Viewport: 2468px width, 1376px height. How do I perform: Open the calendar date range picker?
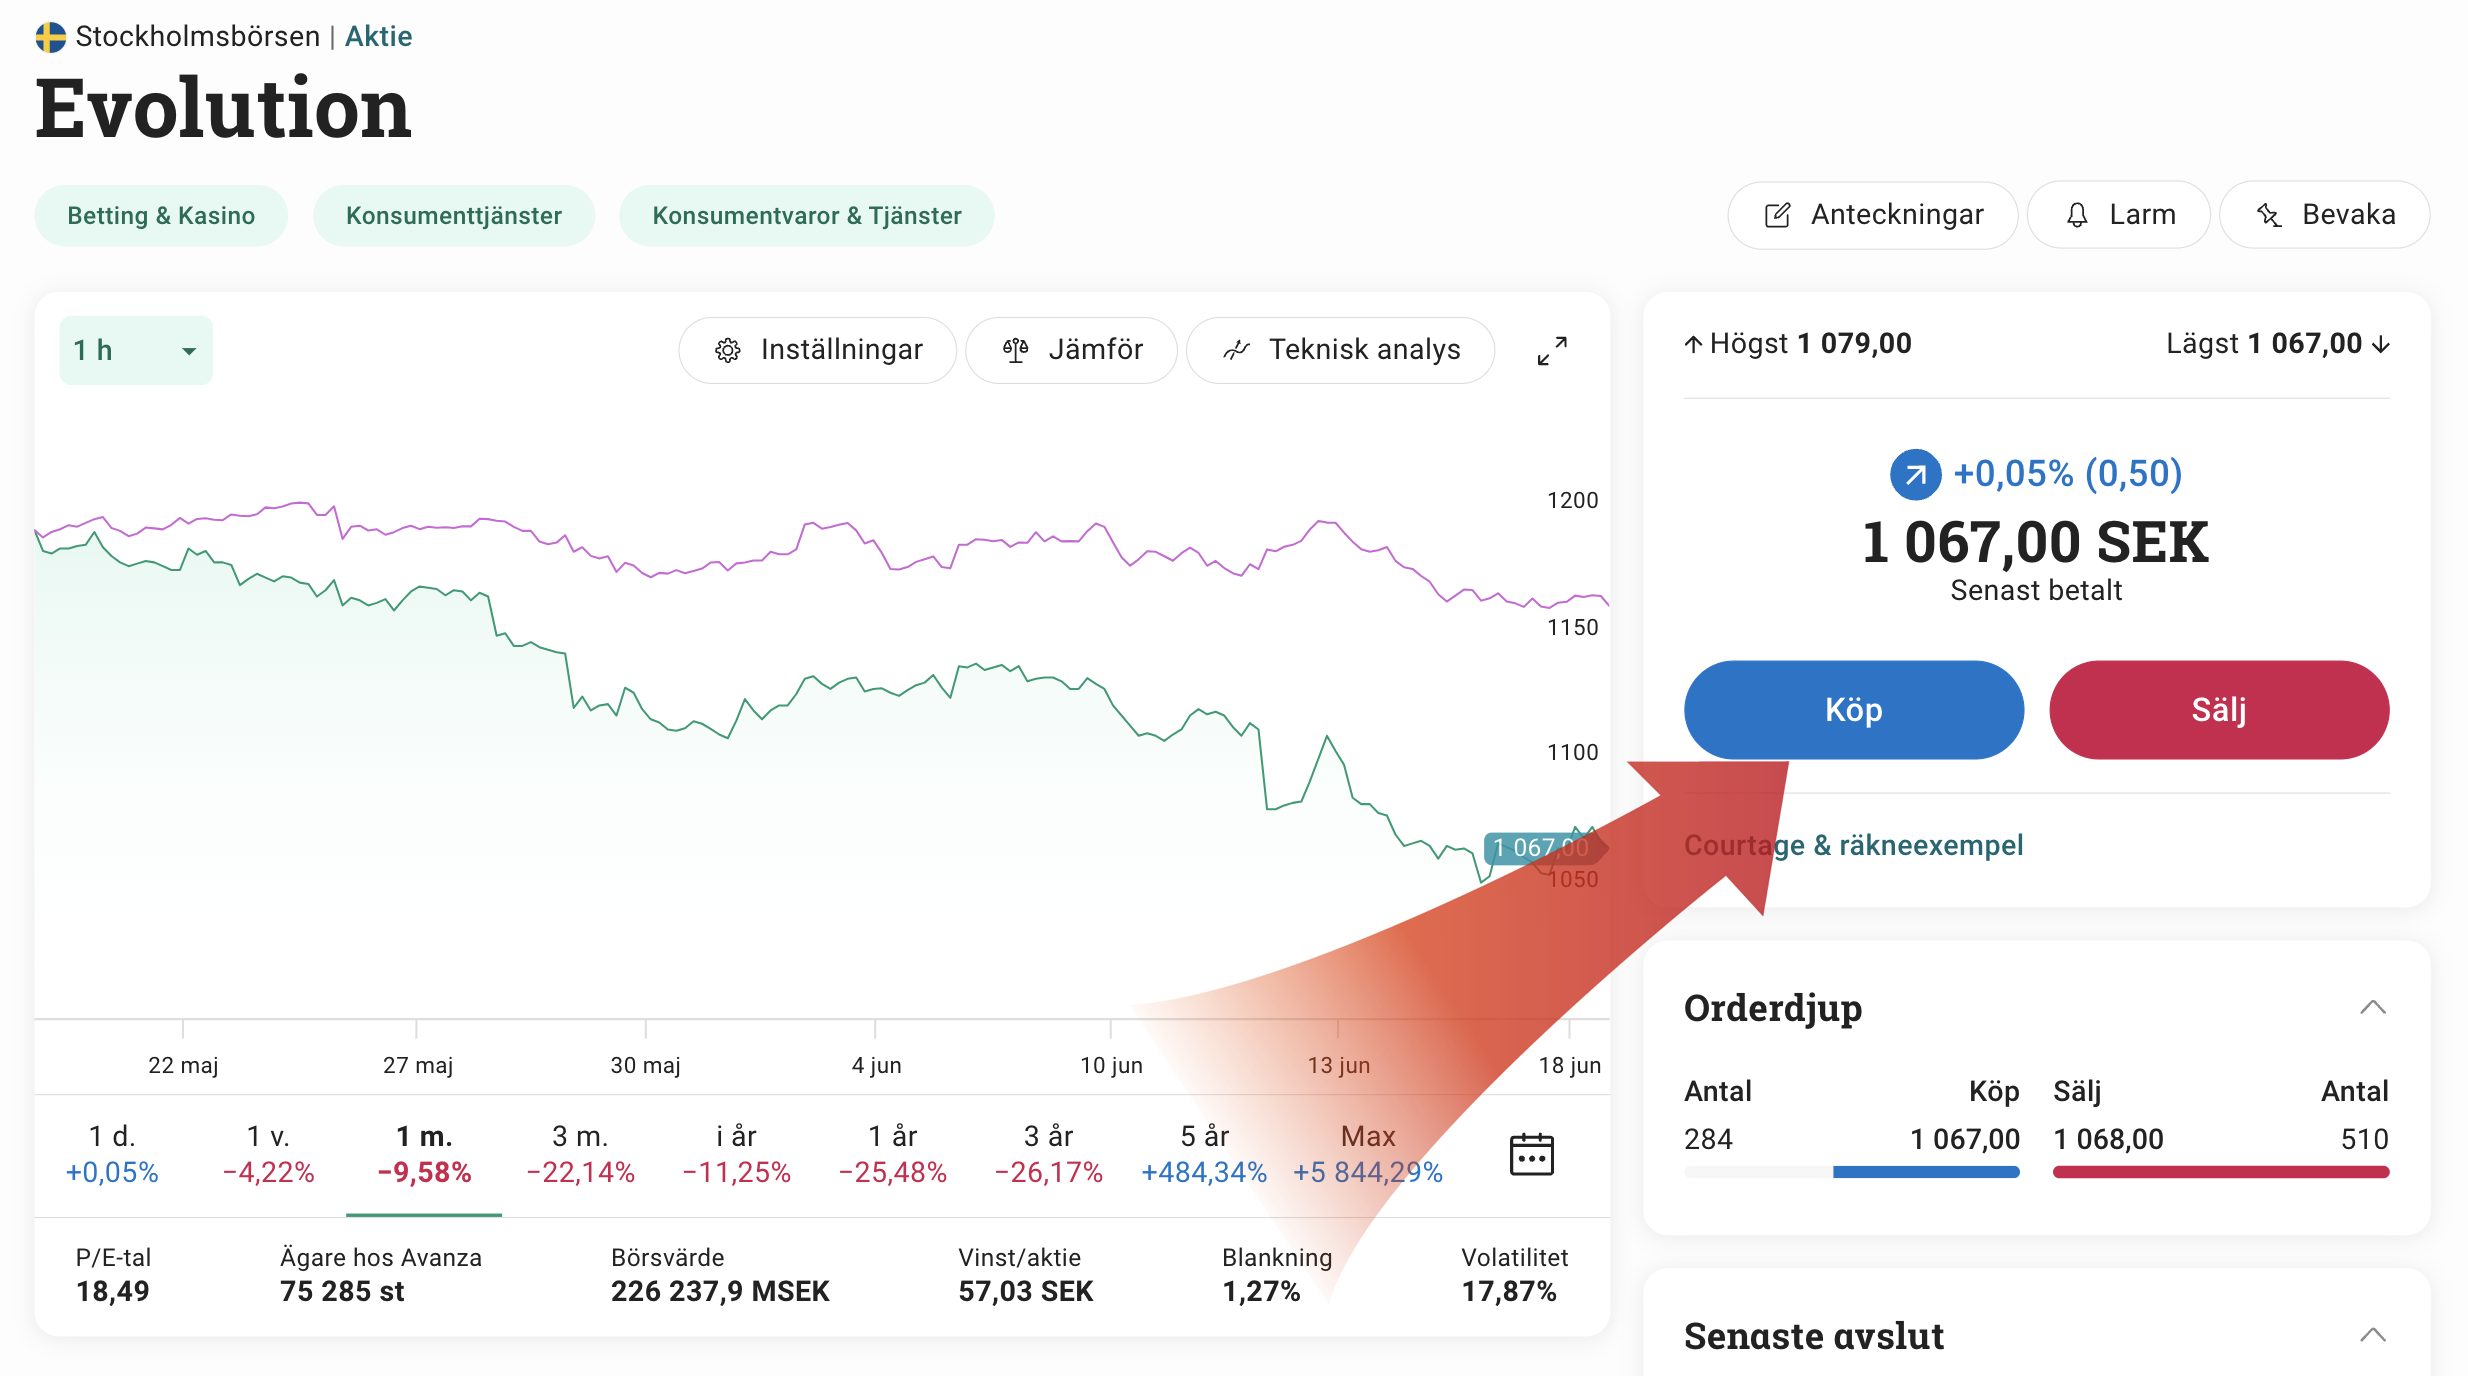1531,1155
